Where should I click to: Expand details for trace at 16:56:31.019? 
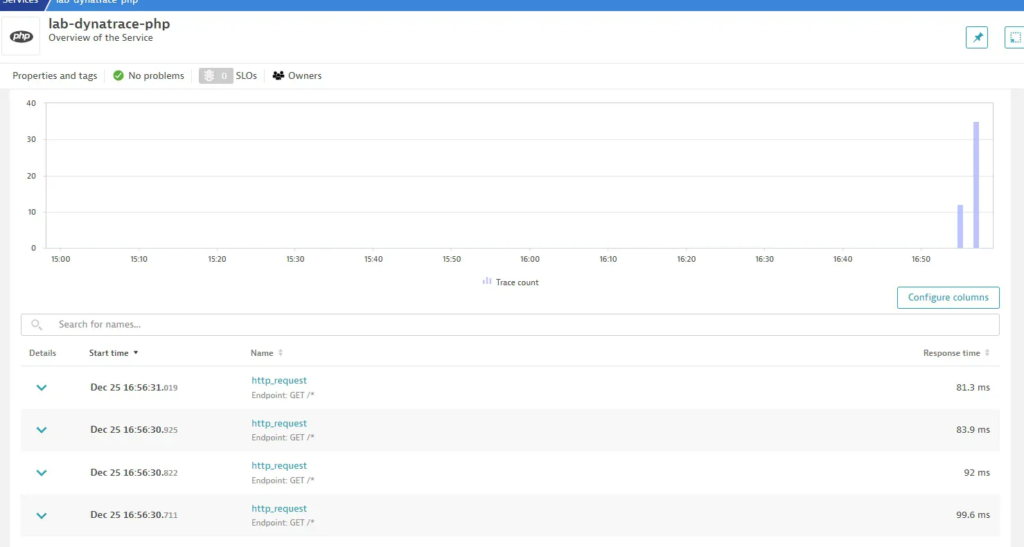tap(41, 388)
